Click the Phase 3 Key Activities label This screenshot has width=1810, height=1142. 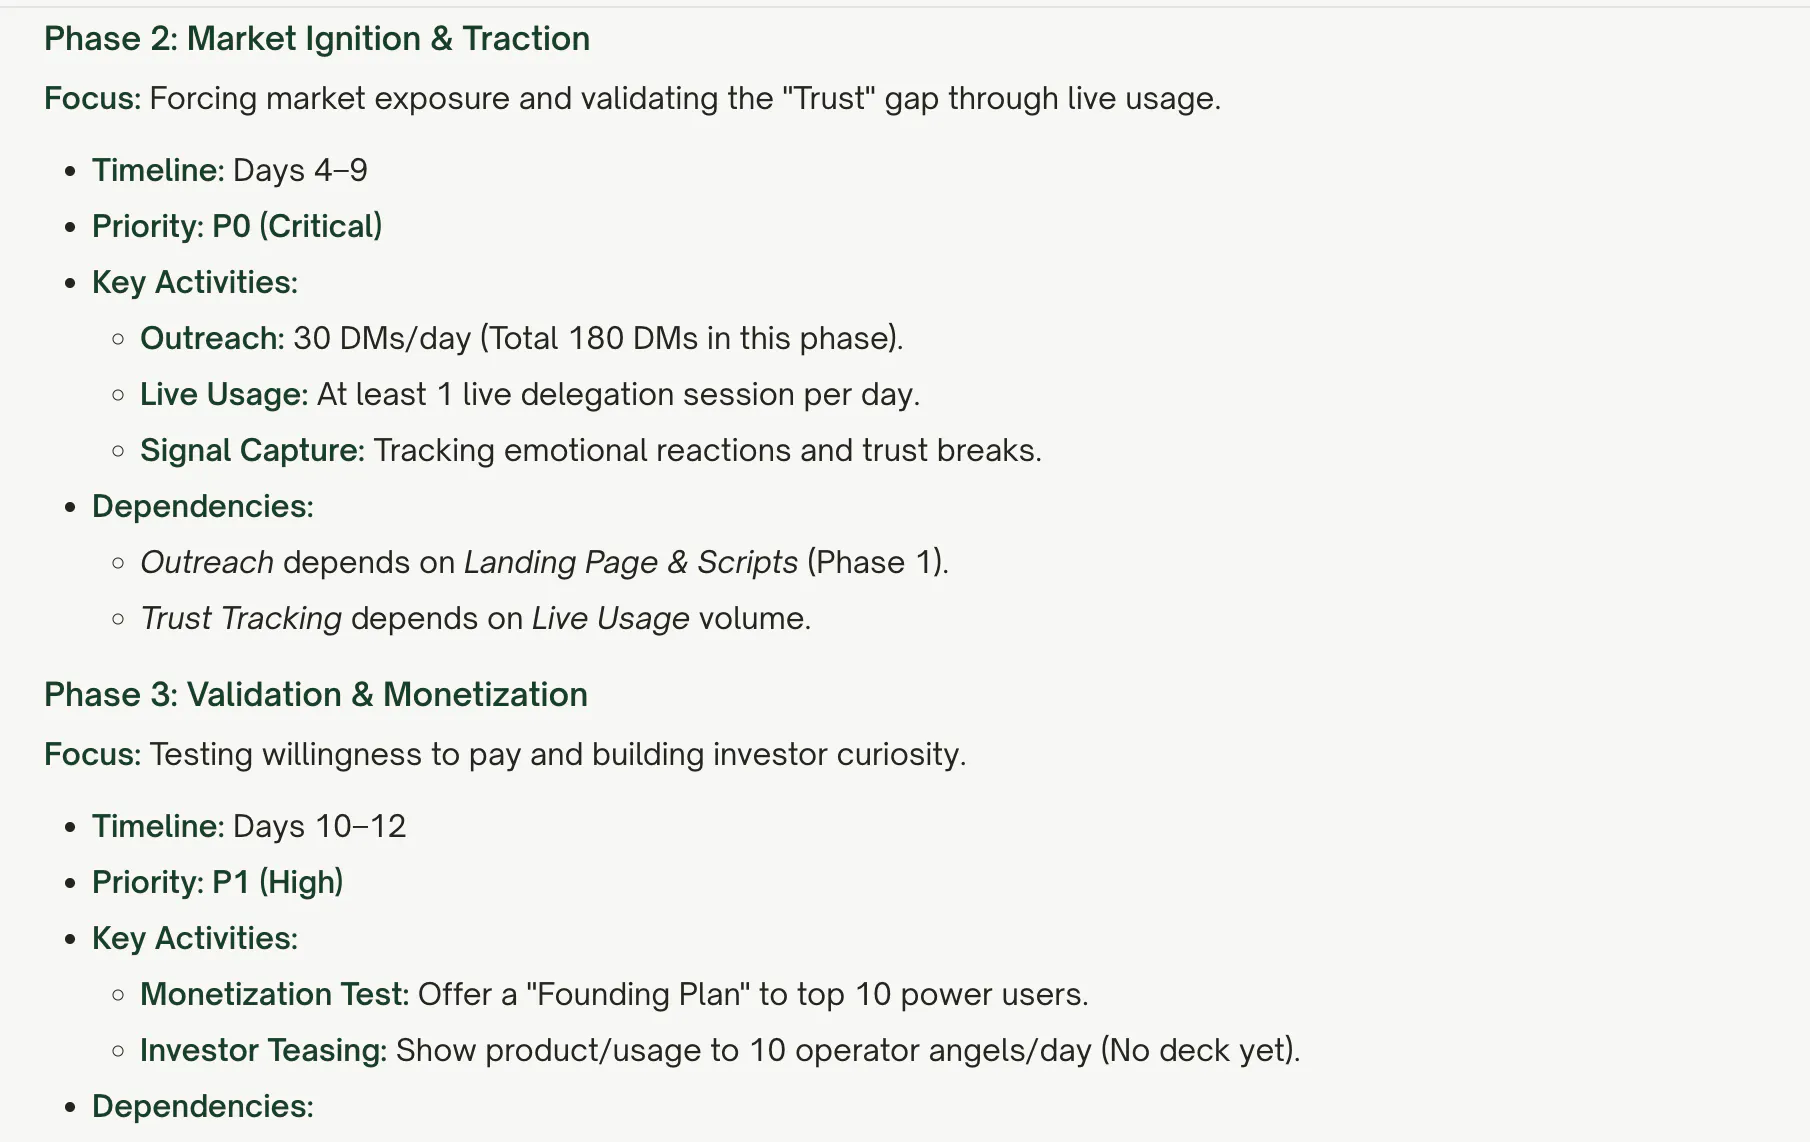pyautogui.click(x=195, y=938)
